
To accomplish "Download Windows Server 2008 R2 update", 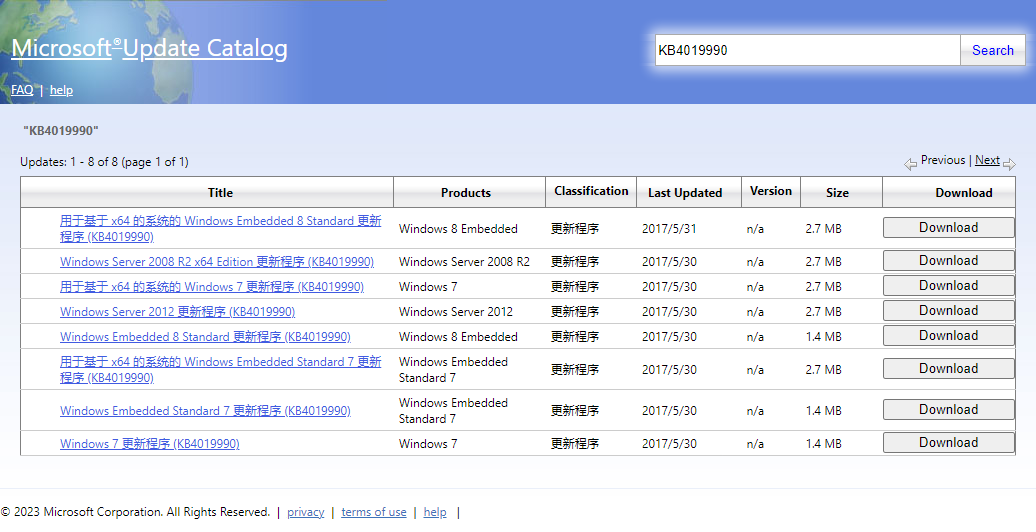I will (x=948, y=260).
